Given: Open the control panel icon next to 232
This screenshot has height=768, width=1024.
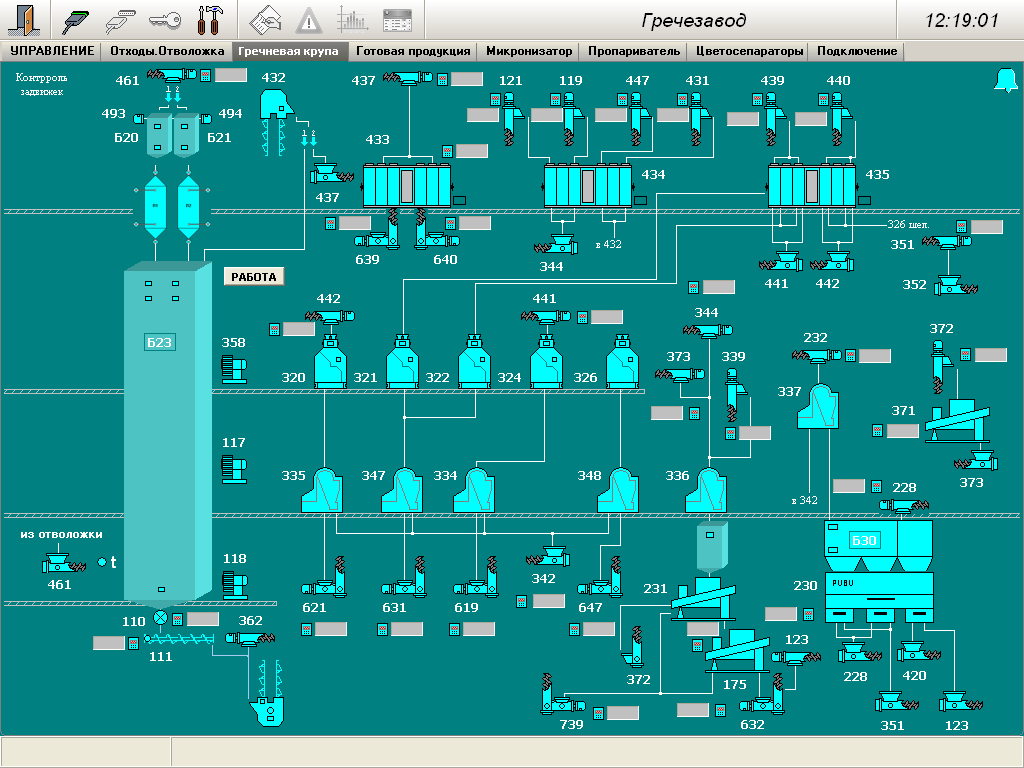Looking at the screenshot, I should coord(850,355).
